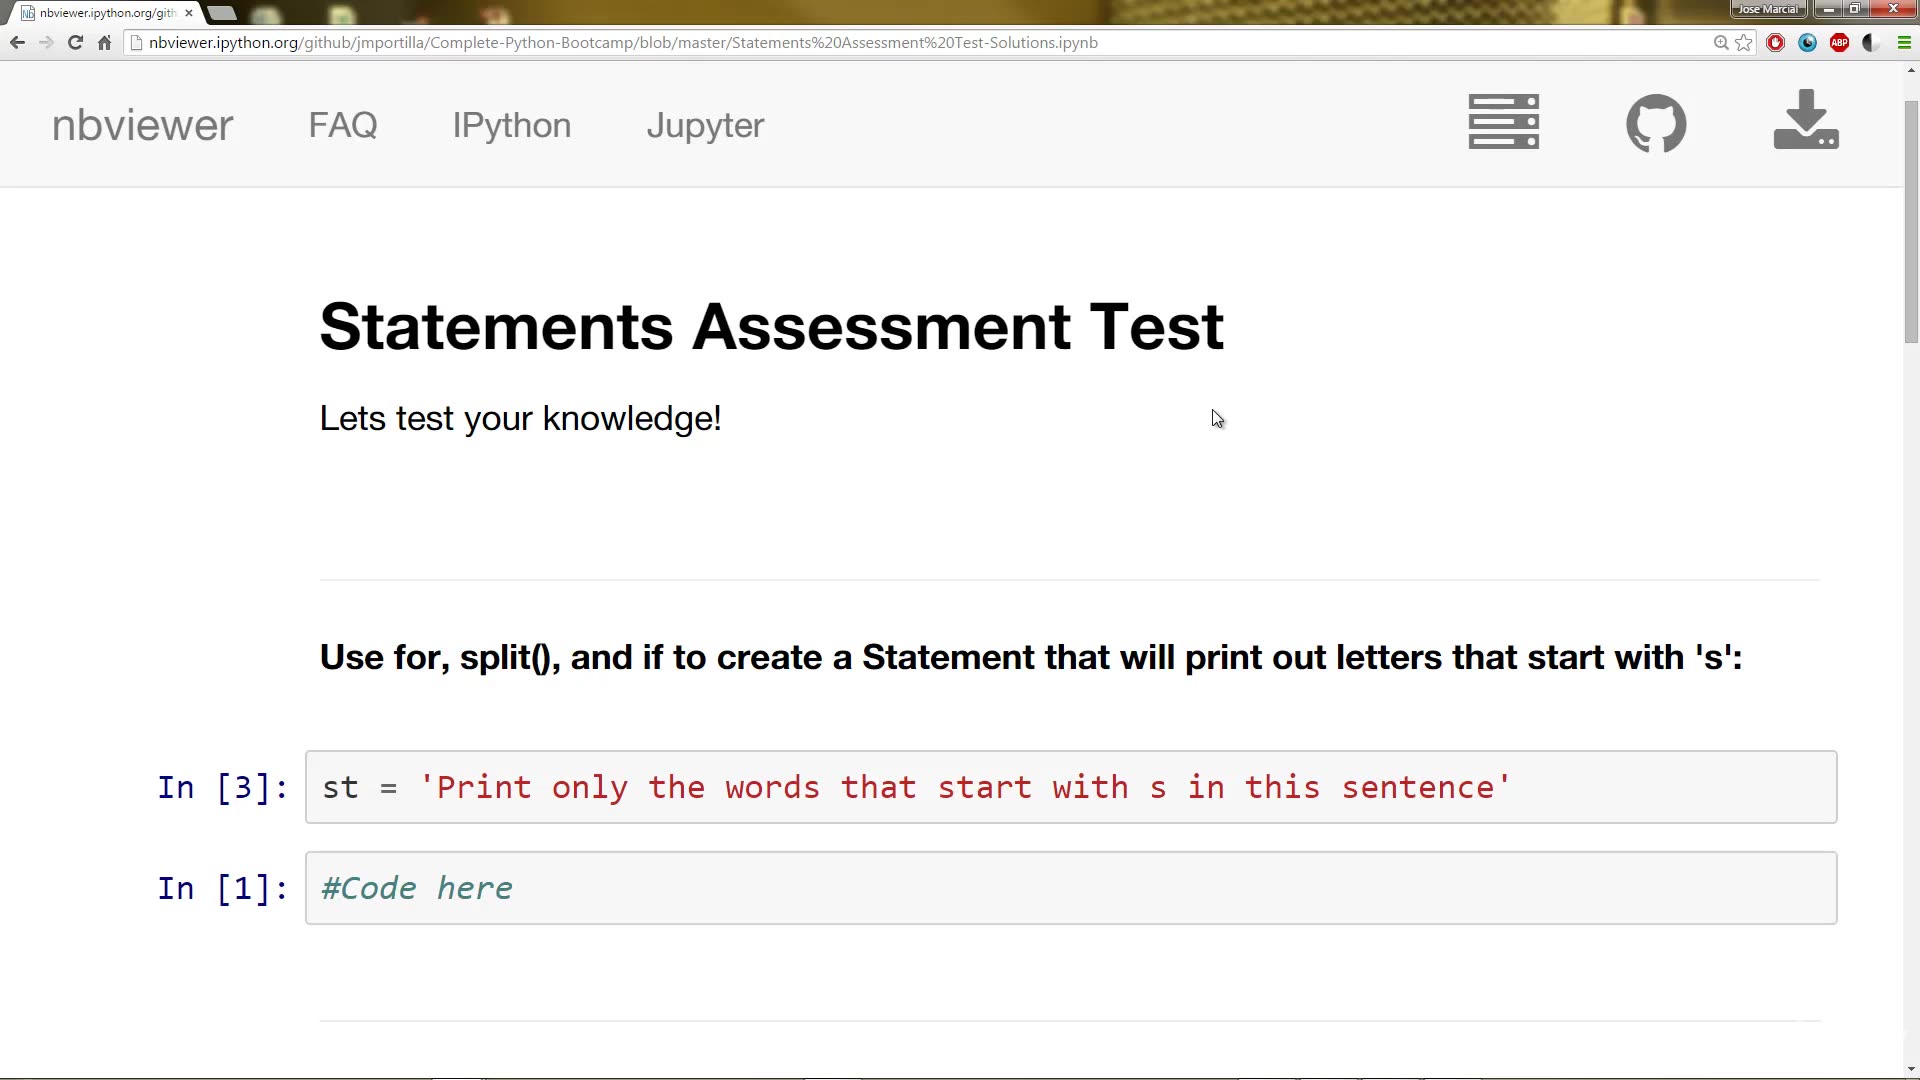Click the stop-hand blocker extension icon

(1777, 43)
